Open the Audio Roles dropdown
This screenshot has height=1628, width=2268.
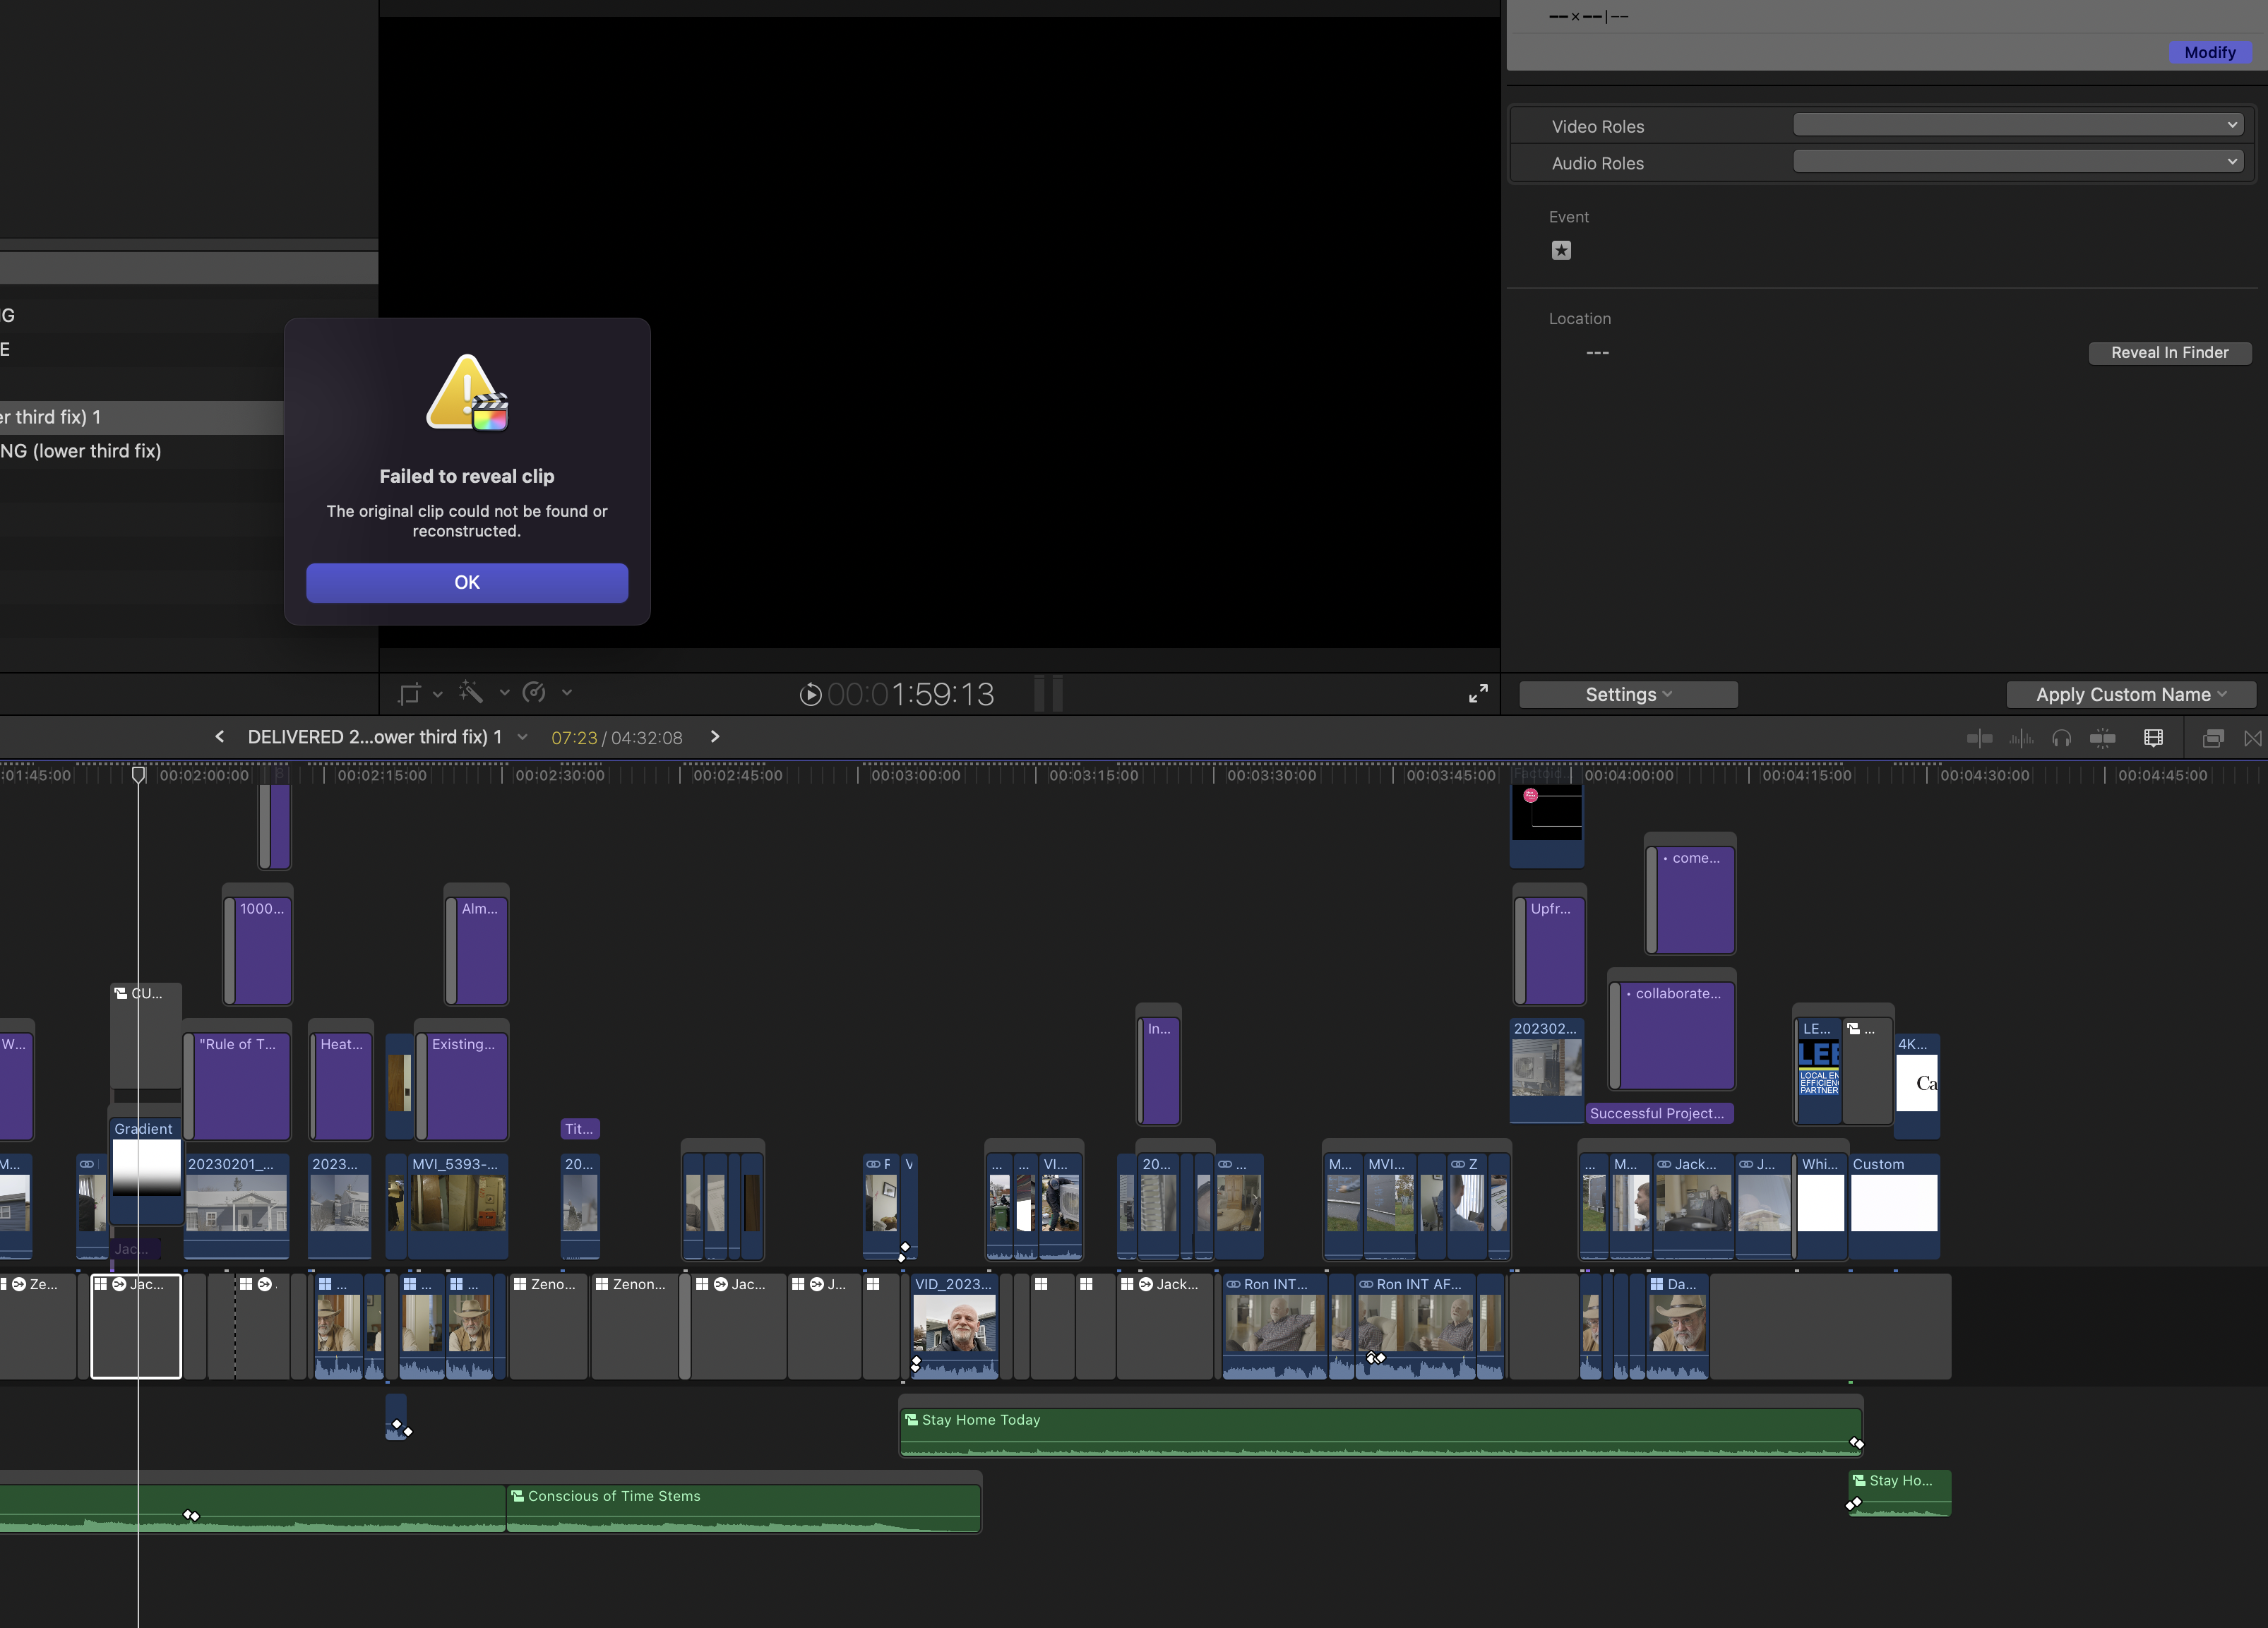2017,161
